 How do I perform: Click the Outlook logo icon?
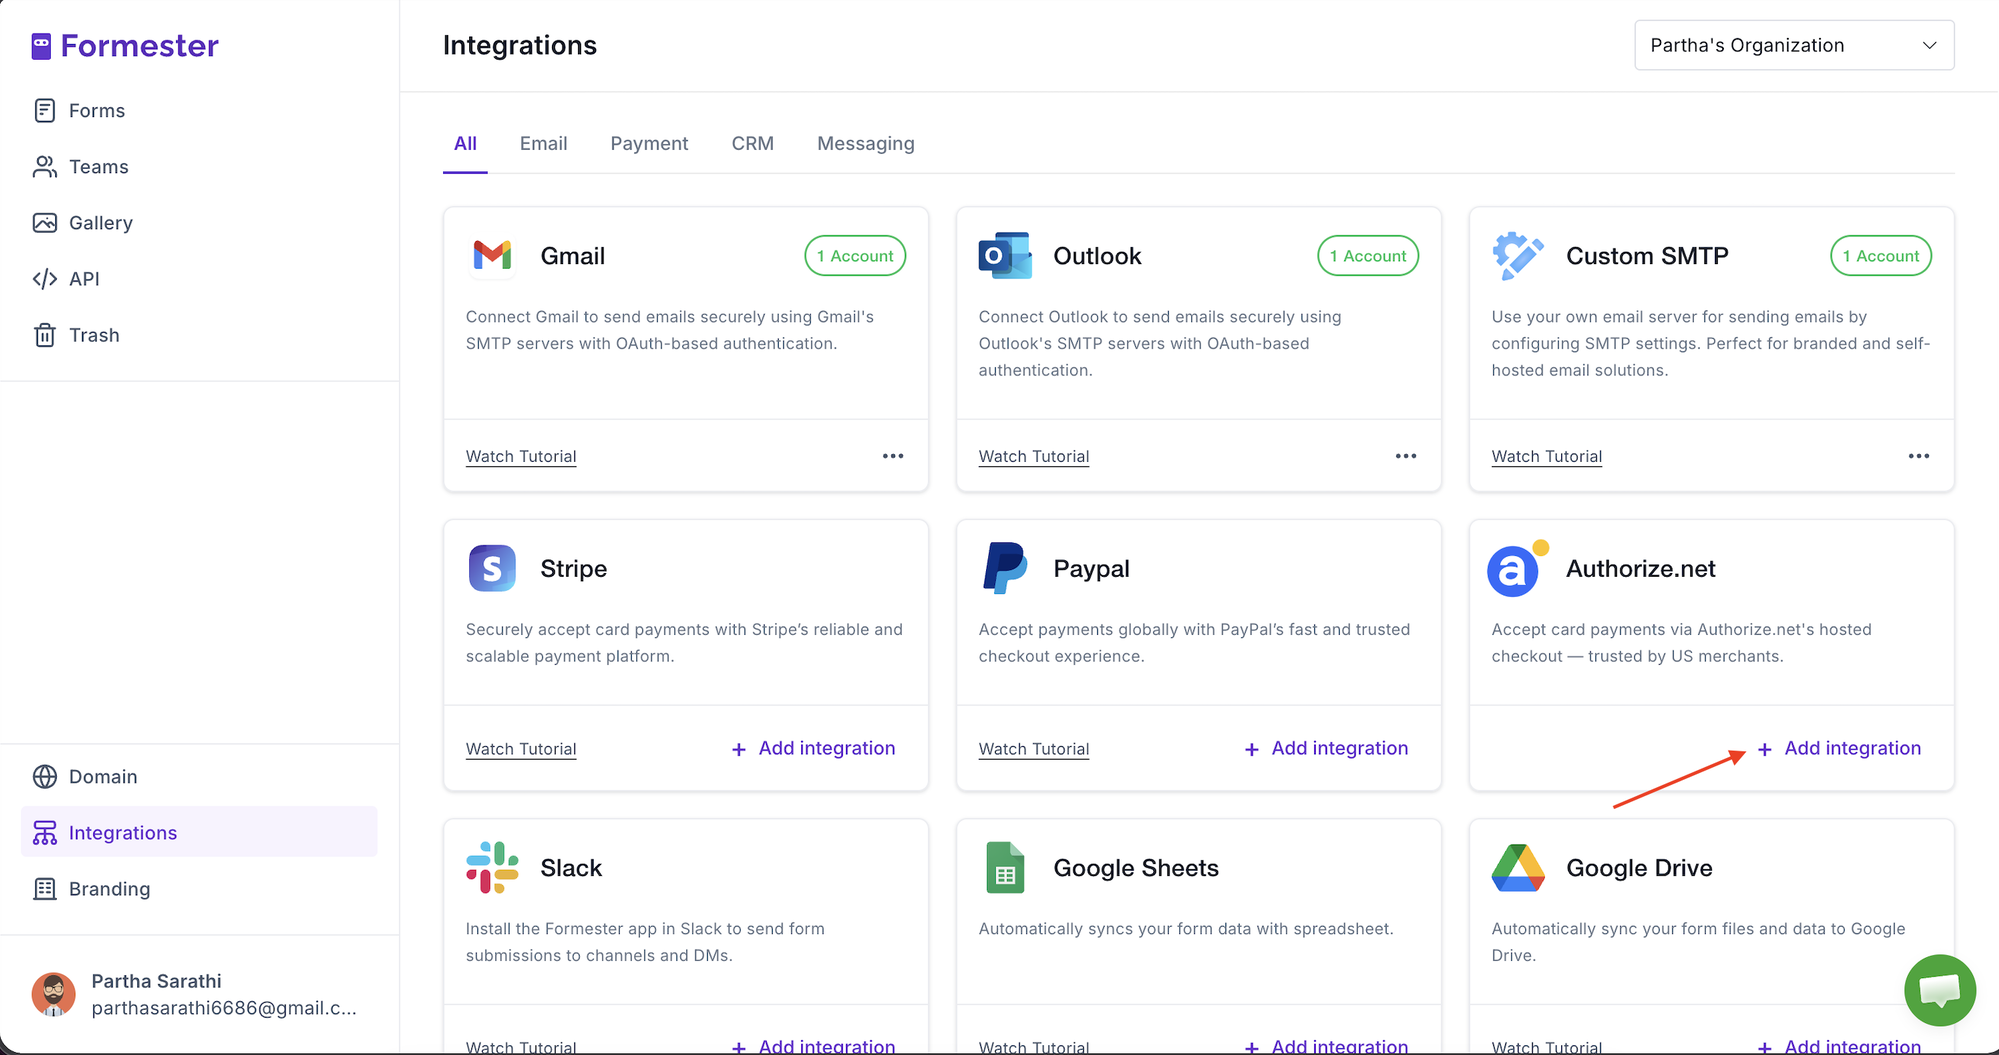[x=1005, y=256]
